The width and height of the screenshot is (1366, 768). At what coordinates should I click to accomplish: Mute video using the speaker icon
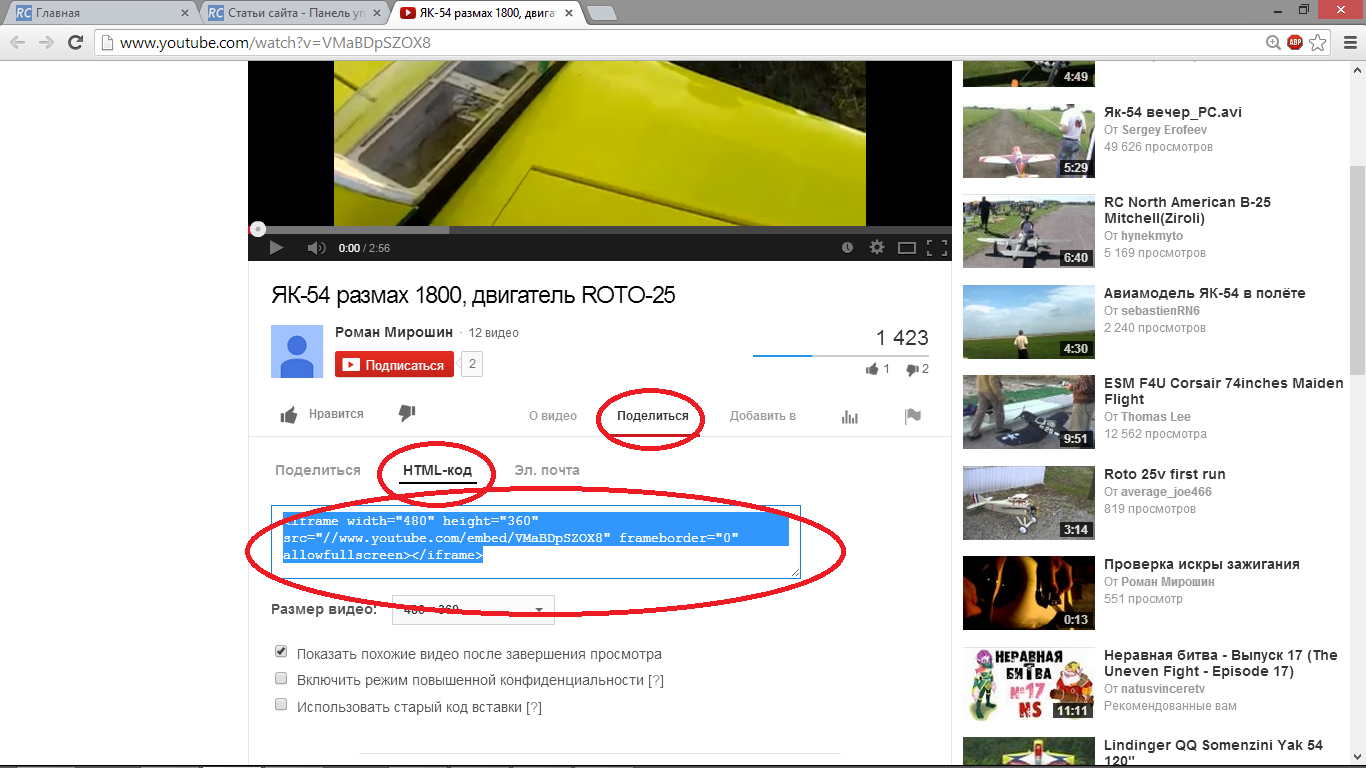coord(316,248)
